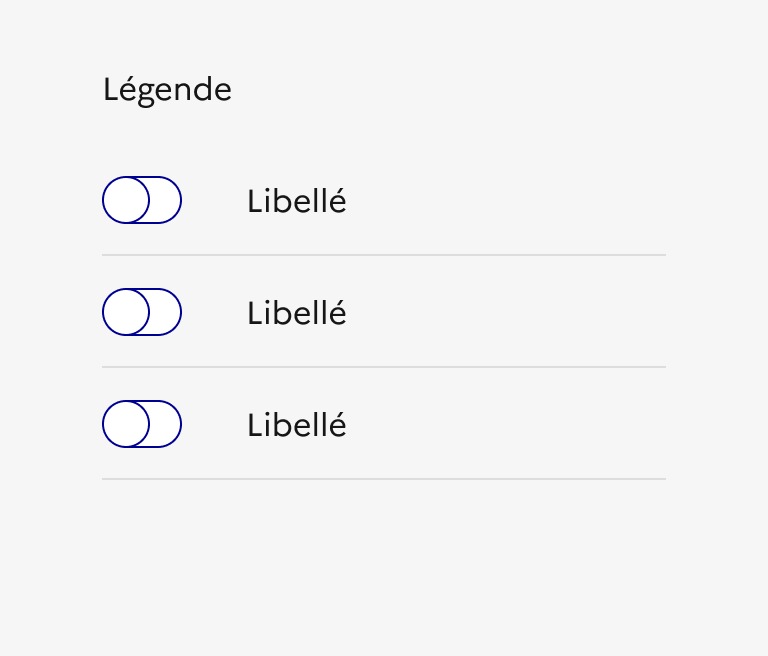Enable the second Libellé switch

pyautogui.click(x=142, y=312)
